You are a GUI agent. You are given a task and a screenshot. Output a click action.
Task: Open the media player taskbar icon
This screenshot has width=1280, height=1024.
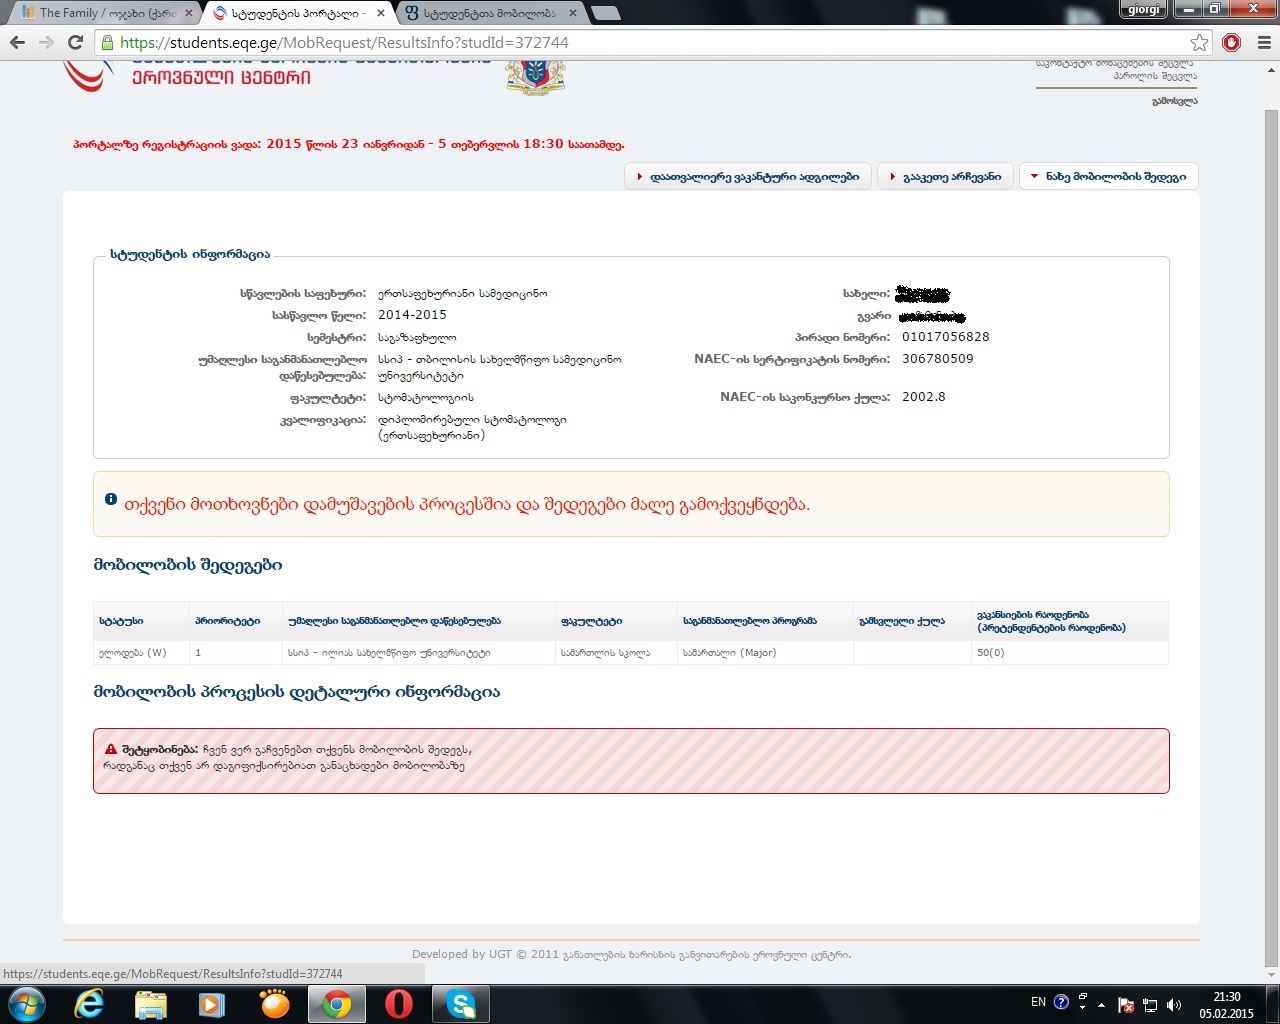[x=212, y=1003]
